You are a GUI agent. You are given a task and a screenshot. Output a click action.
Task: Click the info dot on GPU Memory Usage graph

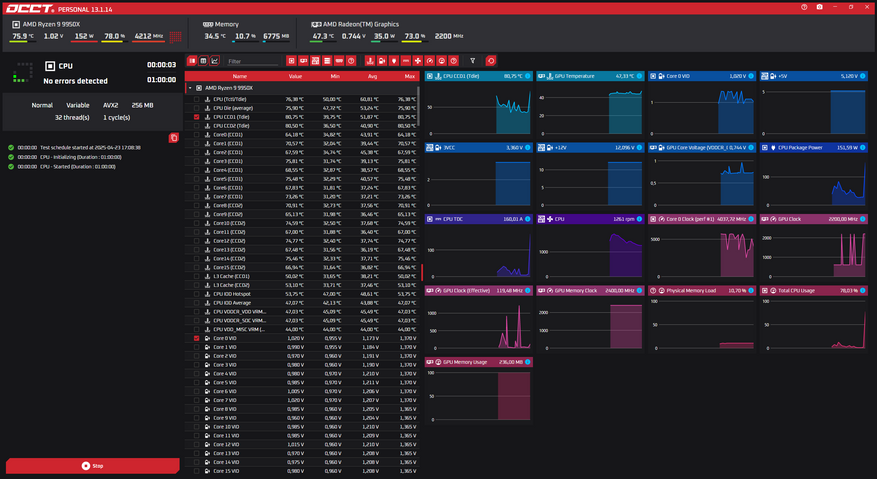[x=527, y=362]
